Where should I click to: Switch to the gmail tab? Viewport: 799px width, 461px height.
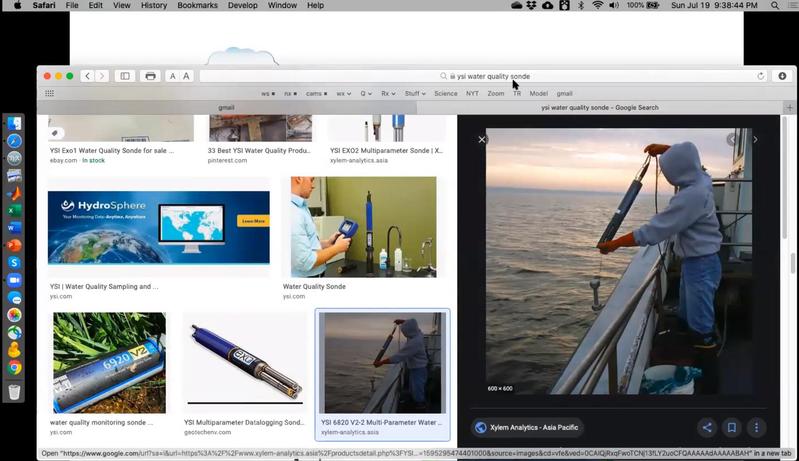226,107
